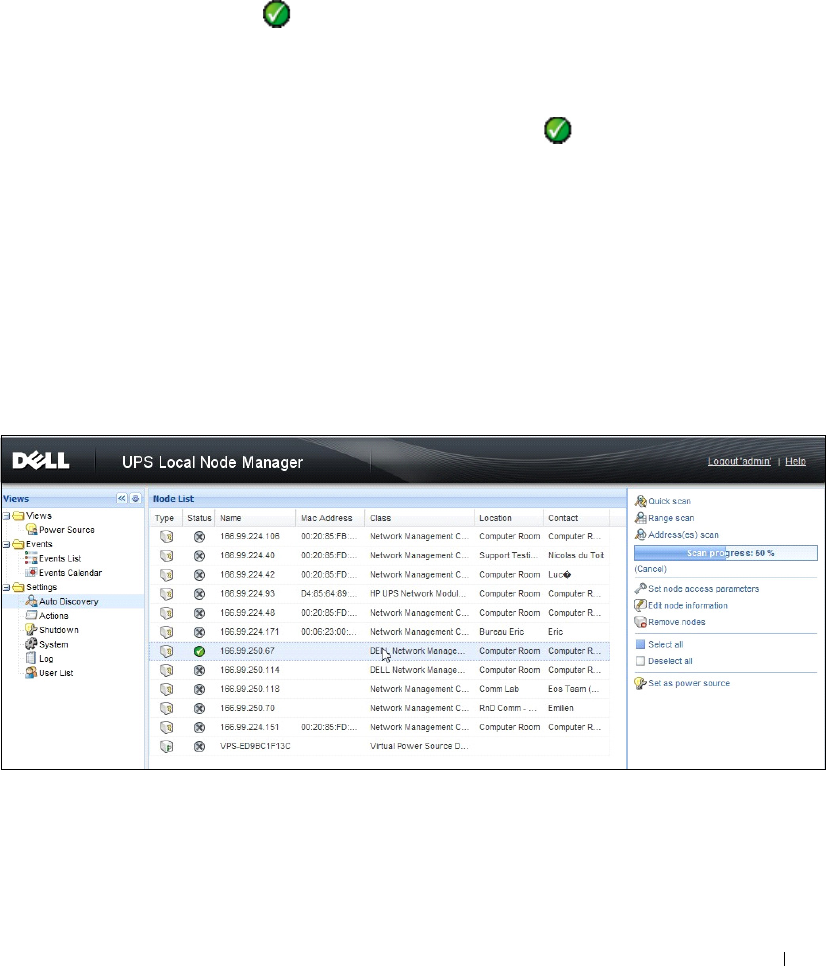Image resolution: width=826 pixels, height=966 pixels.
Task: Click the System gear icon in tree
Action: click(31, 644)
